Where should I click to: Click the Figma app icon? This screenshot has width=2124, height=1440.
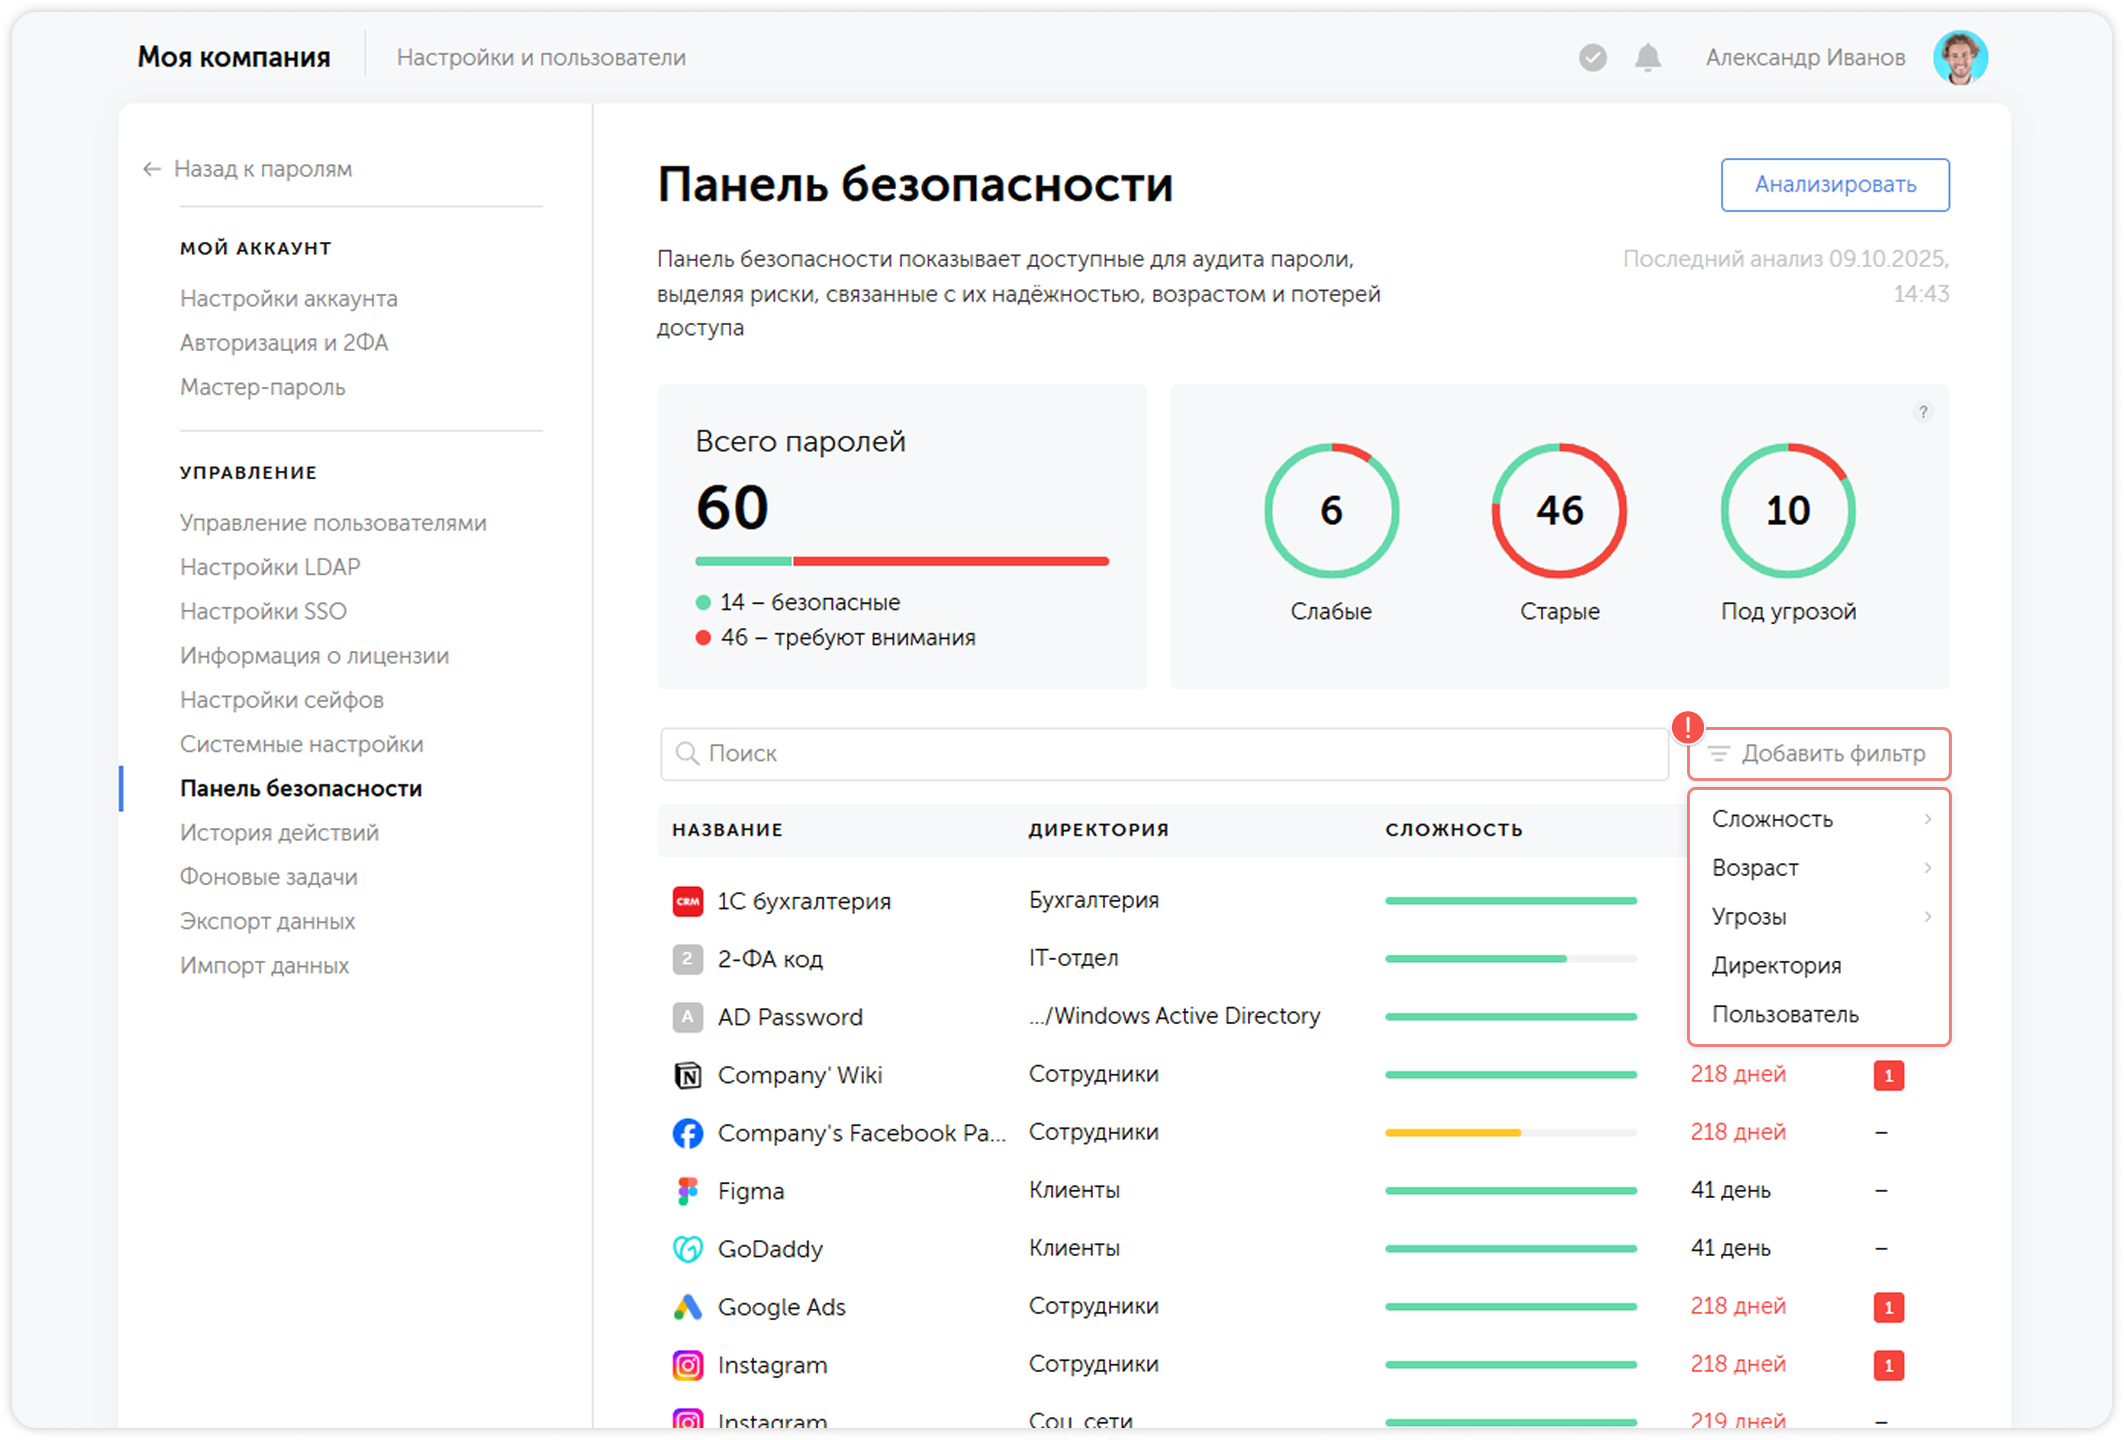pyautogui.click(x=688, y=1190)
